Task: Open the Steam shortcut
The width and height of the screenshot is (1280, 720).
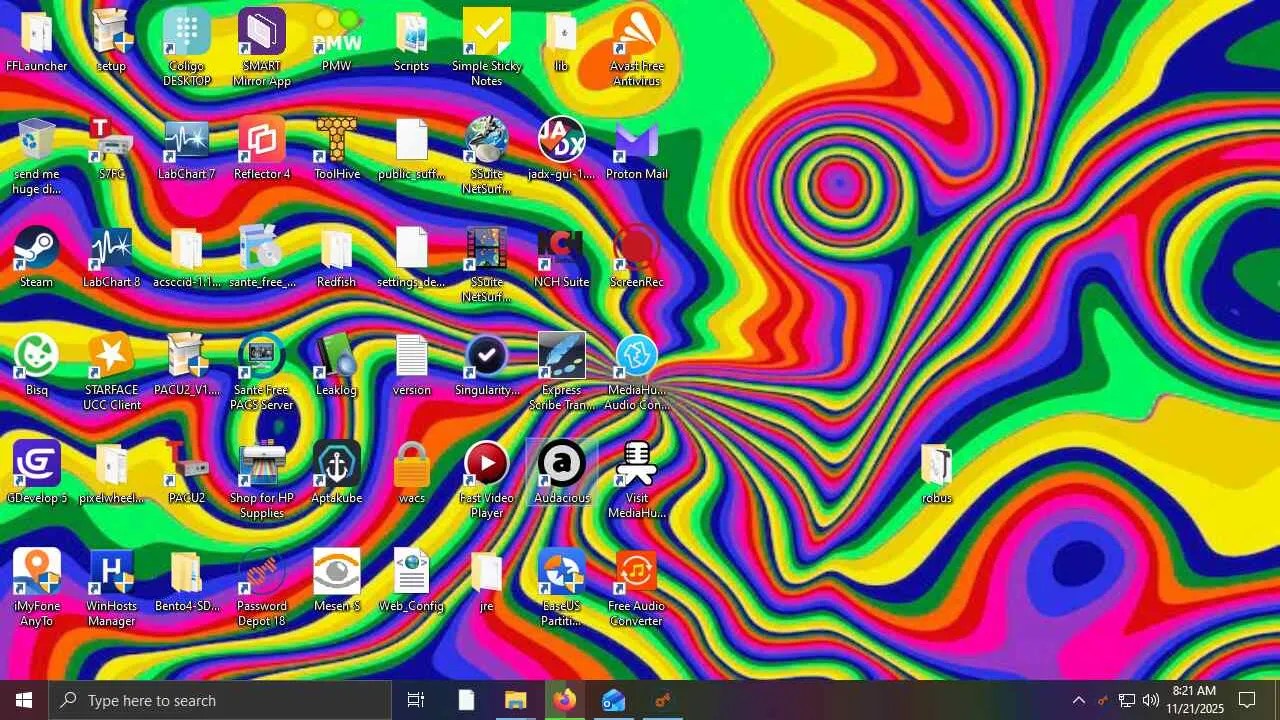Action: click(x=37, y=258)
